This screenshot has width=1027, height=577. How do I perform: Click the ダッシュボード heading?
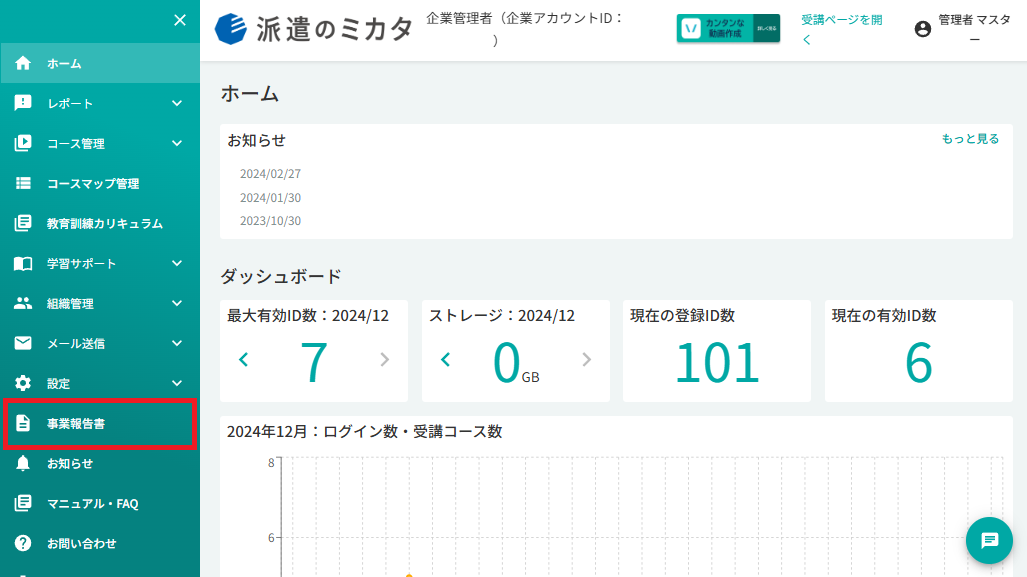281,276
